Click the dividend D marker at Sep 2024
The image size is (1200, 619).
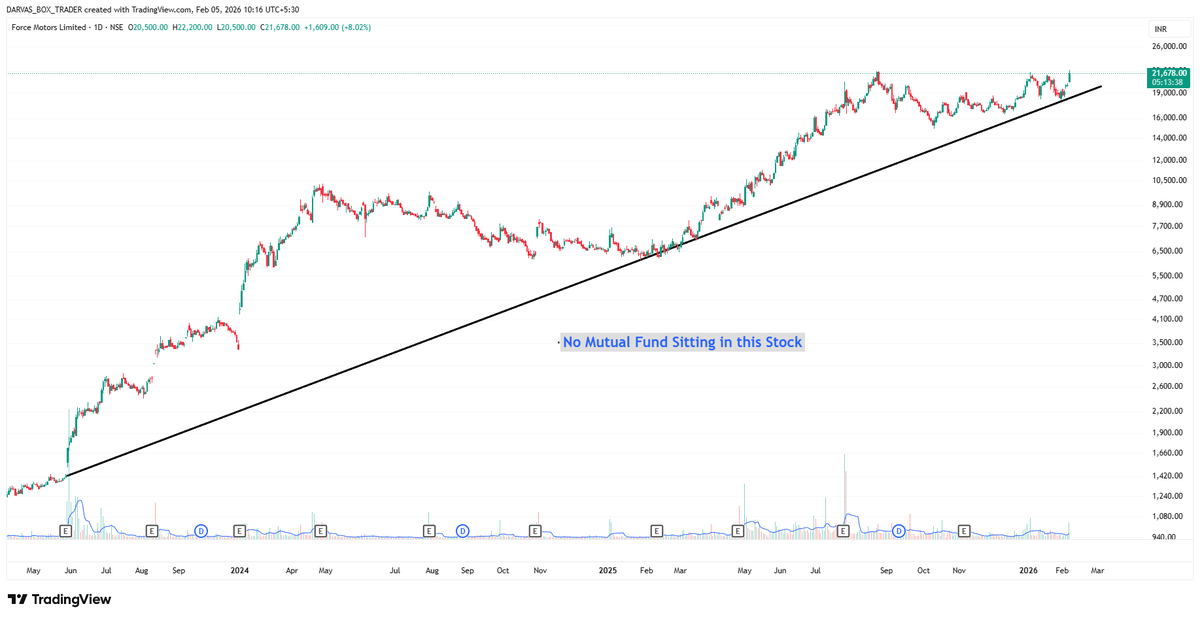click(463, 530)
